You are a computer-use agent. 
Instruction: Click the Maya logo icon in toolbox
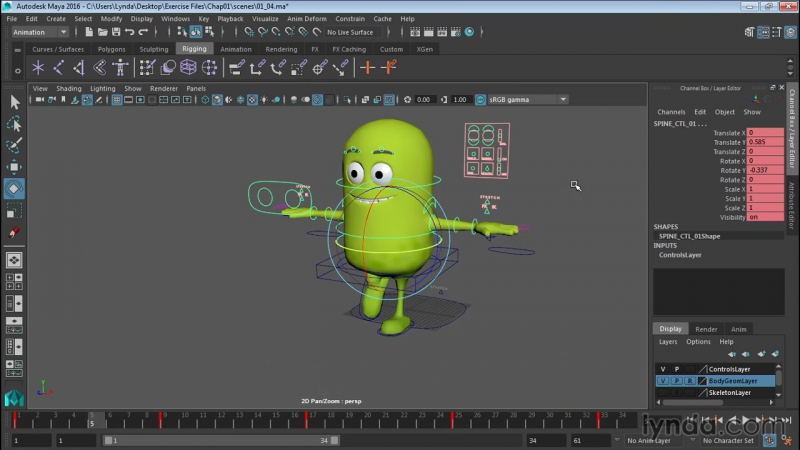click(x=14, y=398)
